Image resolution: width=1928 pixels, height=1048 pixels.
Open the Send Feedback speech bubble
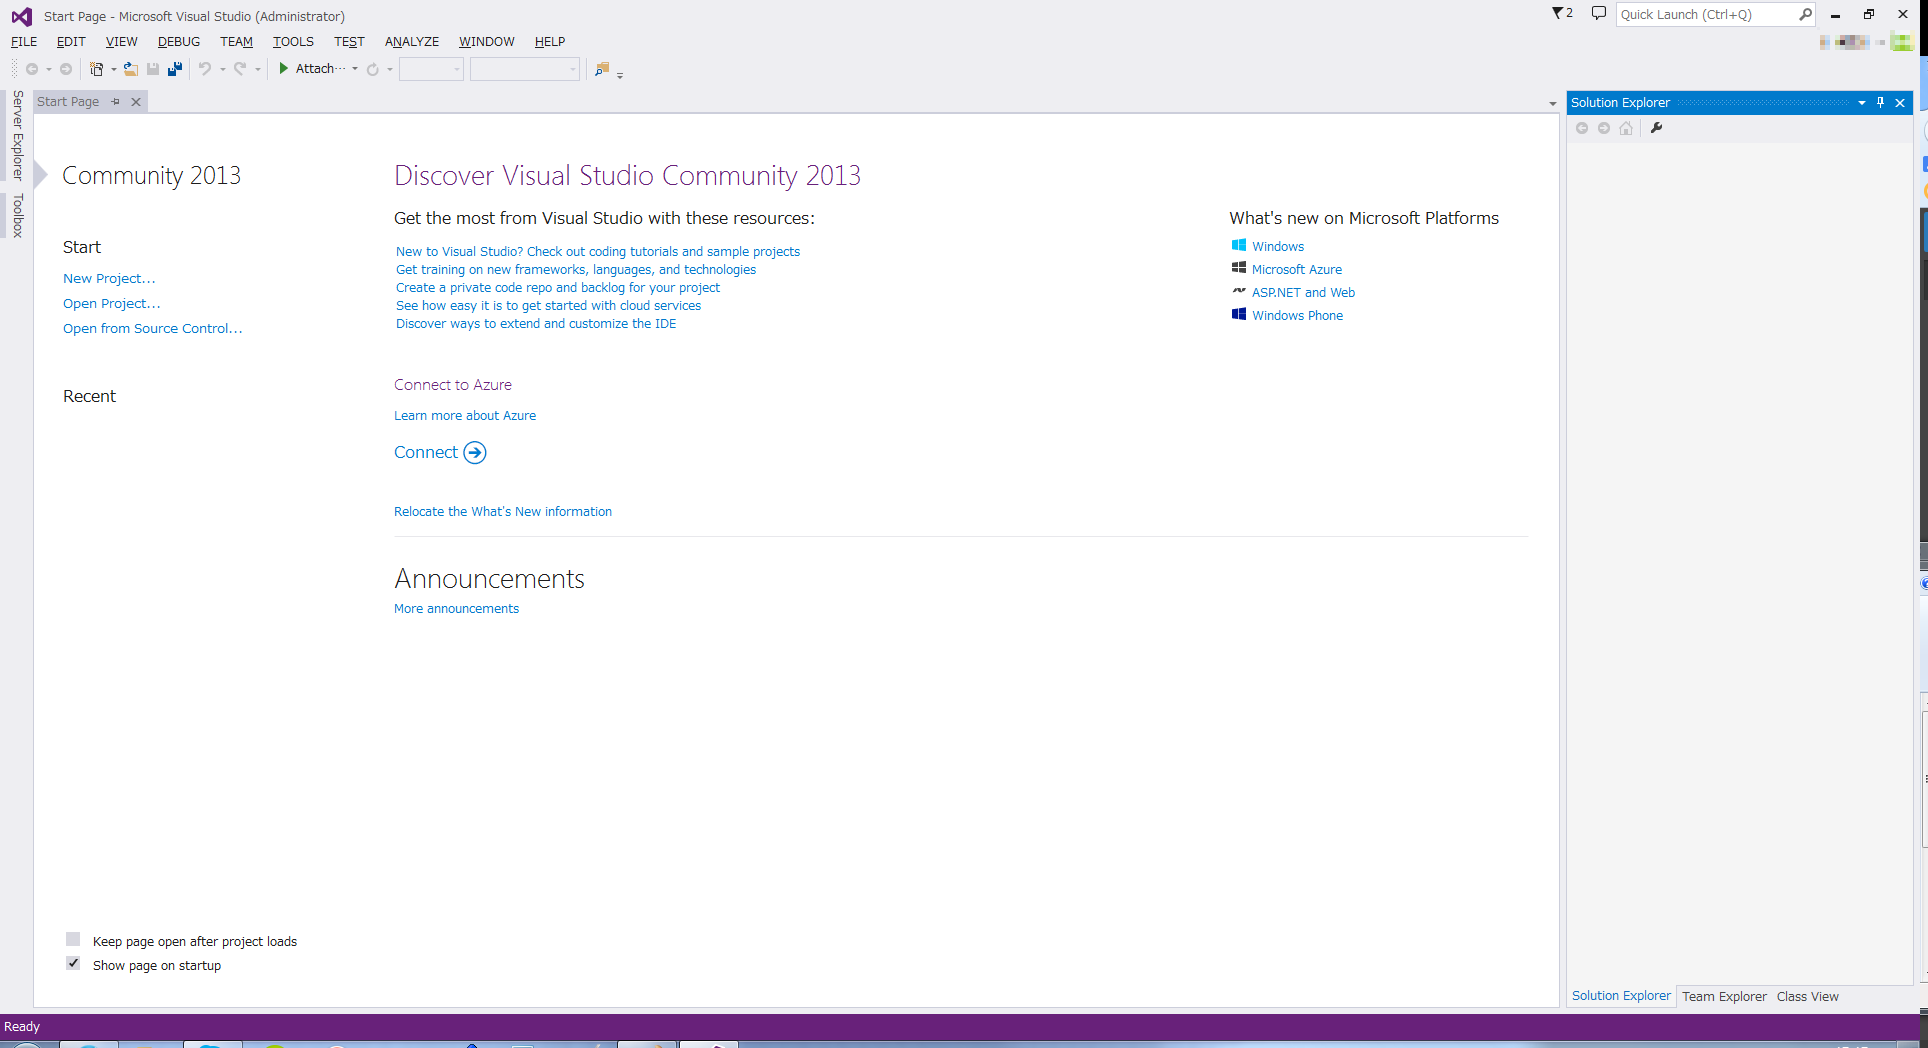[1599, 13]
